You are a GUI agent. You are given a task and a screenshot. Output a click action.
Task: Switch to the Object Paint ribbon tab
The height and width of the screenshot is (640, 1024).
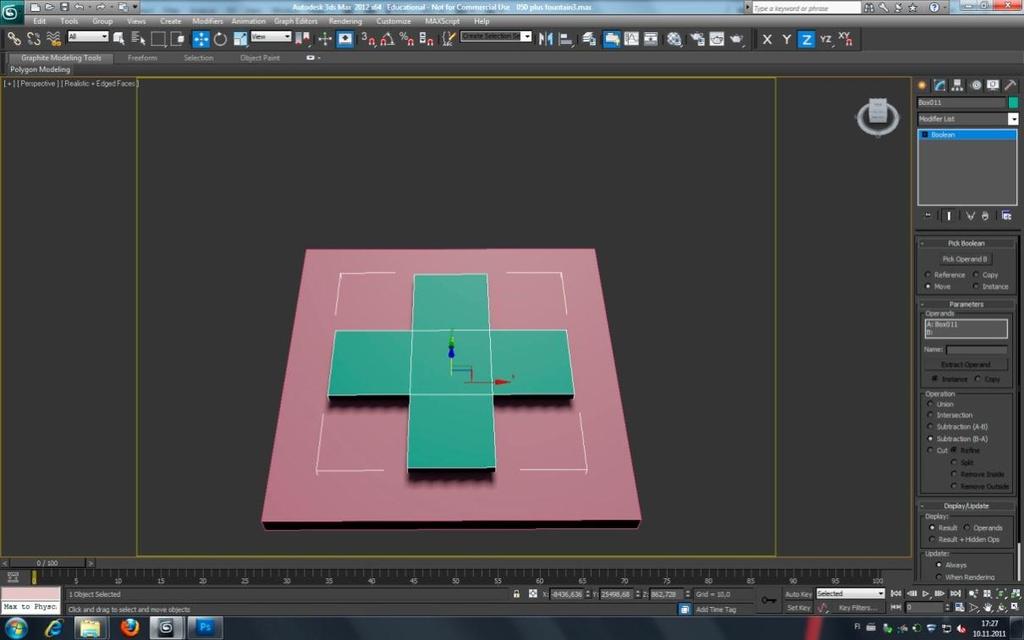[x=260, y=58]
